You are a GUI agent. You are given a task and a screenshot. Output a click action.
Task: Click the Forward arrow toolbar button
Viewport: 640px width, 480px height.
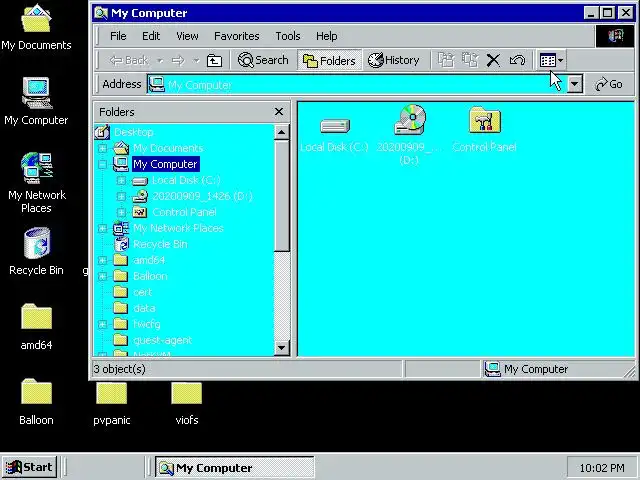click(x=178, y=60)
